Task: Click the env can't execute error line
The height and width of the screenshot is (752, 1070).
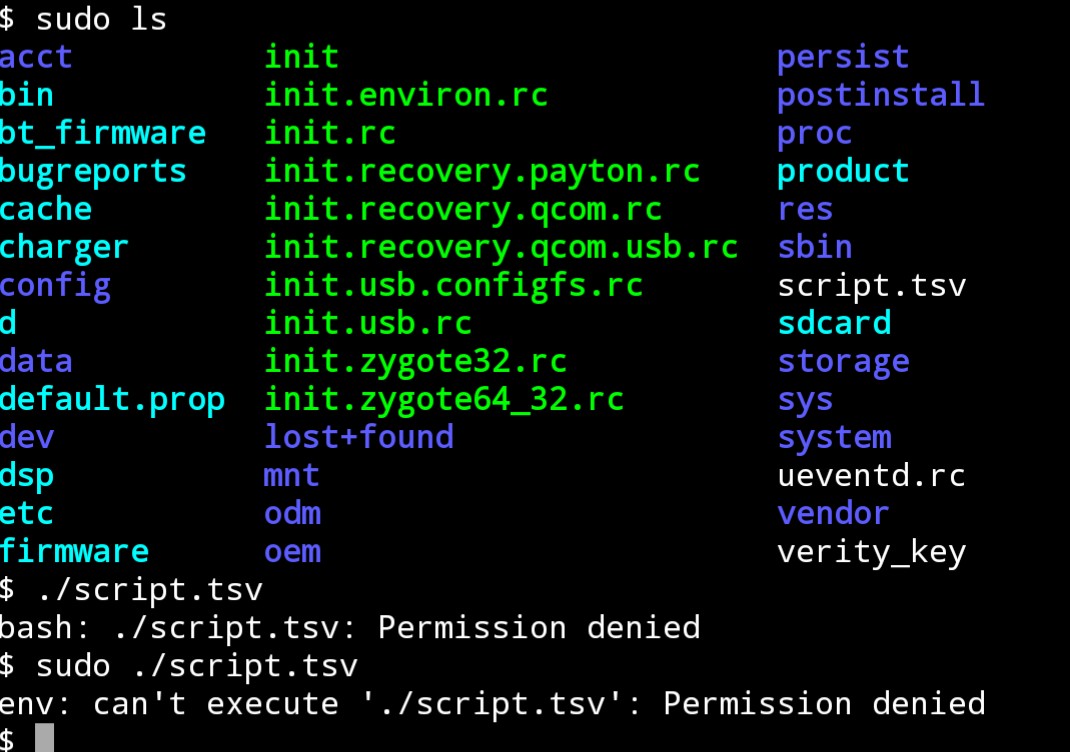Action: pos(492,703)
